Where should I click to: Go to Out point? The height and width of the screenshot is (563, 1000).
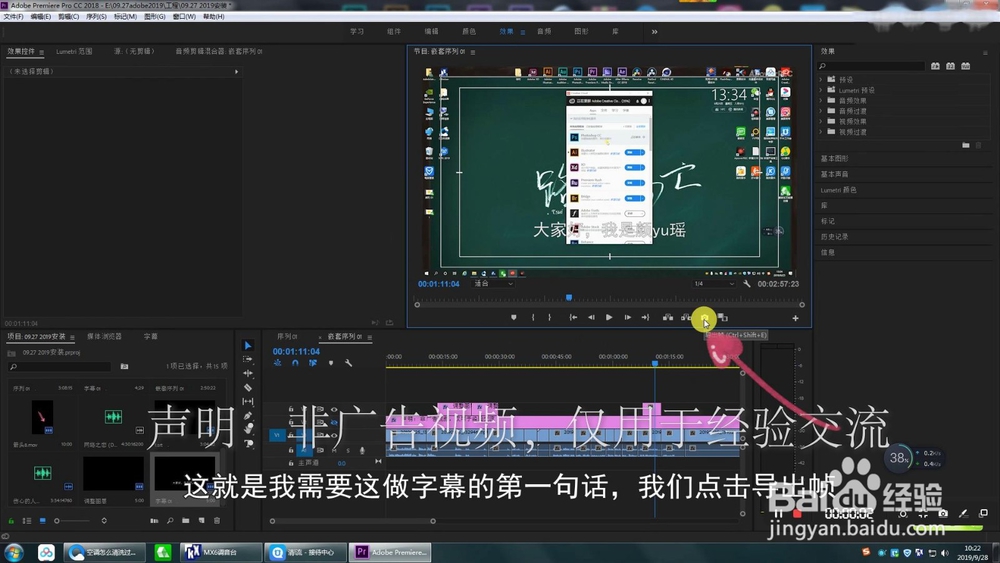pos(645,318)
